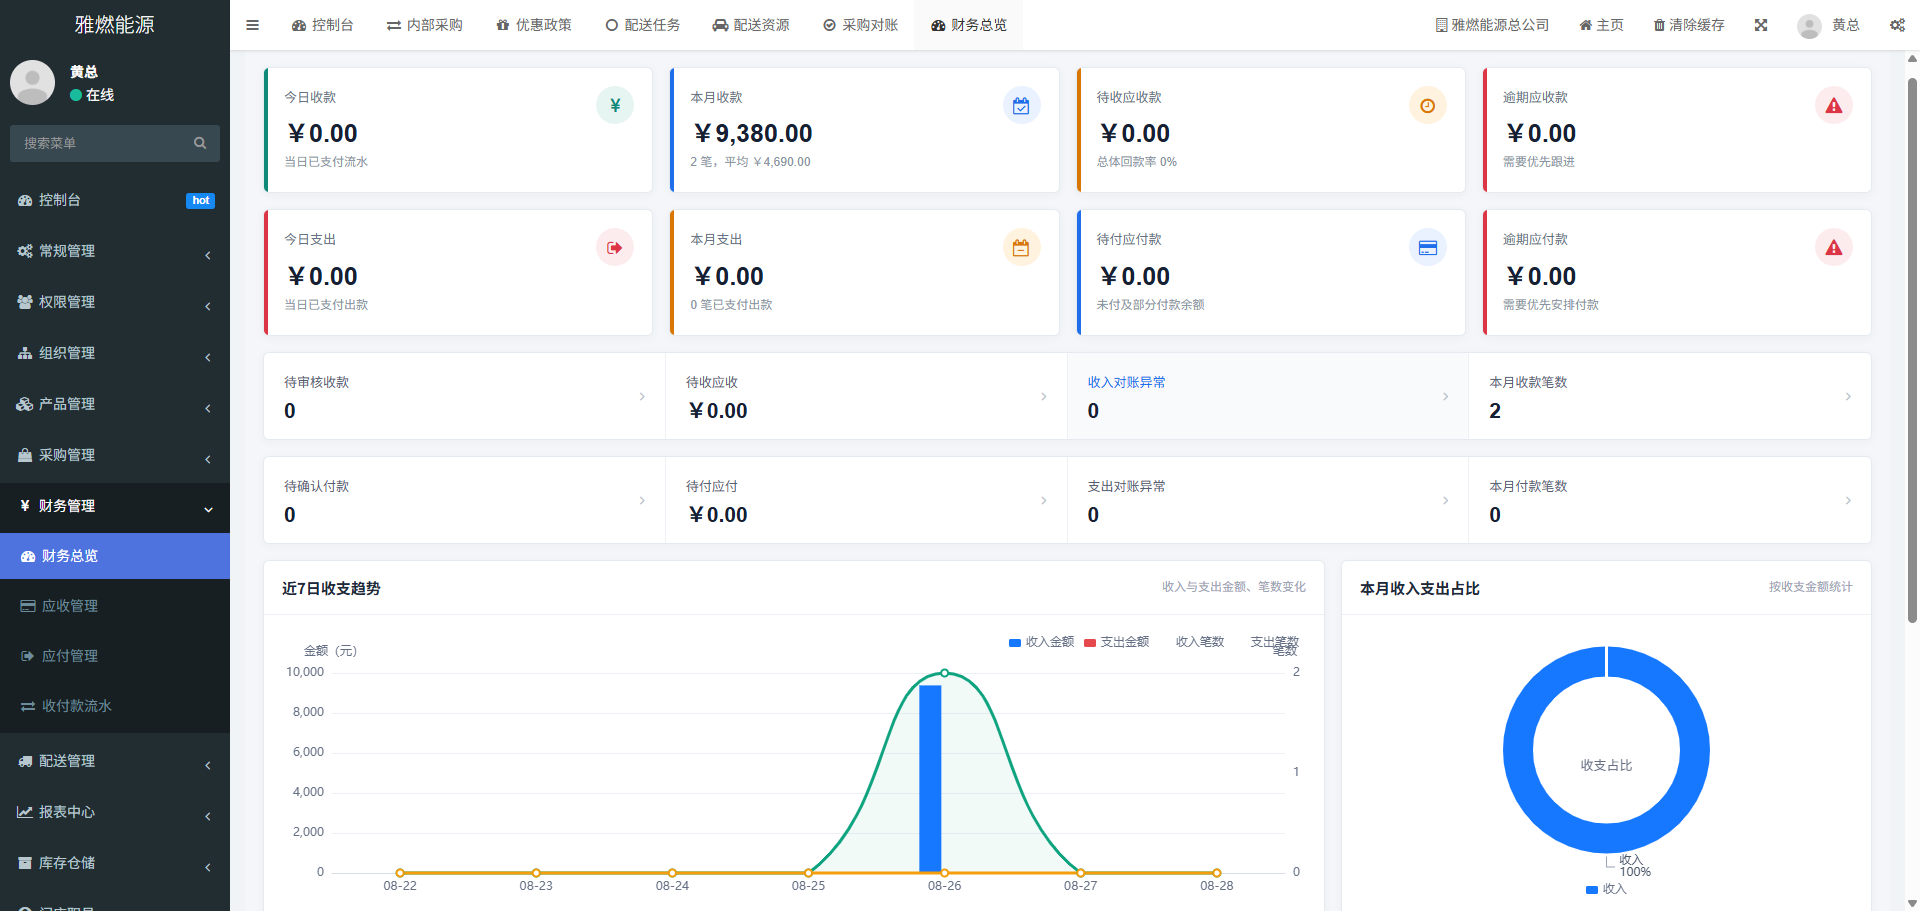Screen dimensions: 1920x911
Task: Click the search magnifier icon in sidebar
Action: point(200,143)
